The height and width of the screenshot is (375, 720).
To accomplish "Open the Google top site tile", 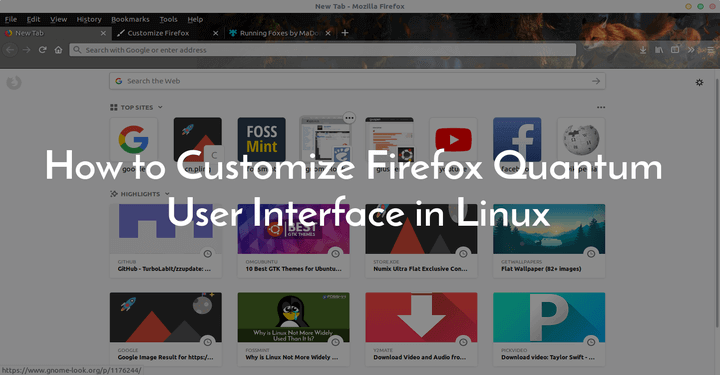I will (x=134, y=140).
